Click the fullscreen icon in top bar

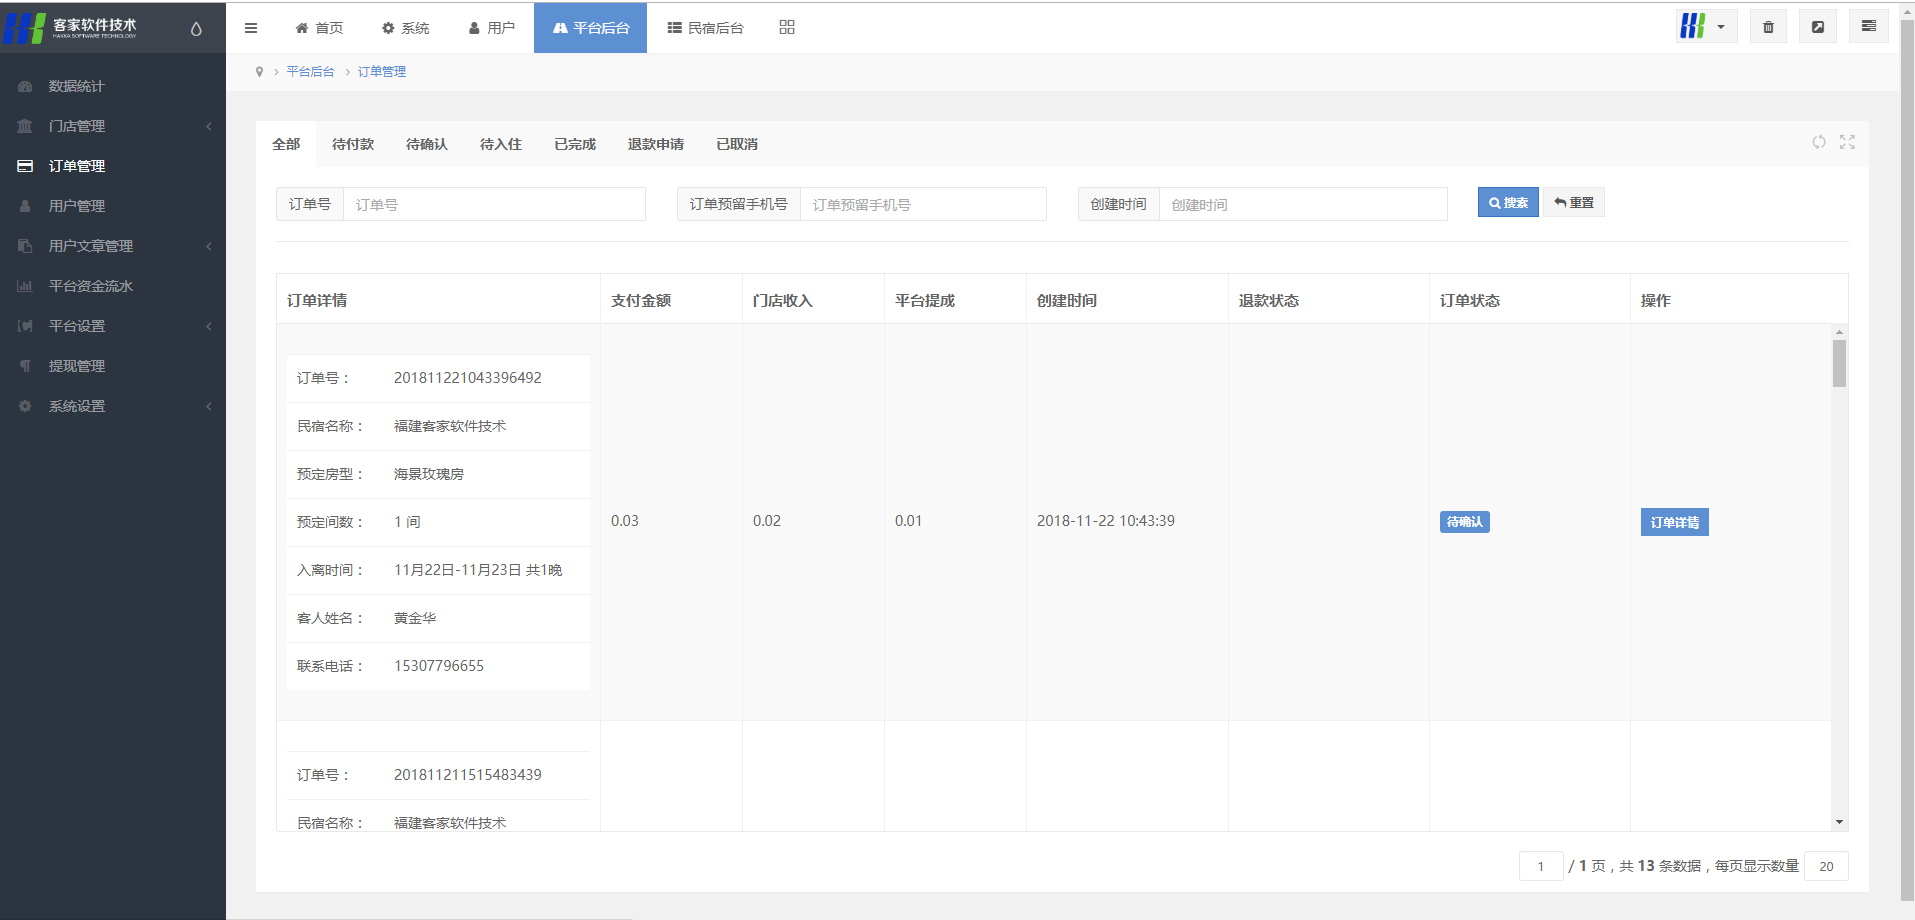[x=1817, y=27]
